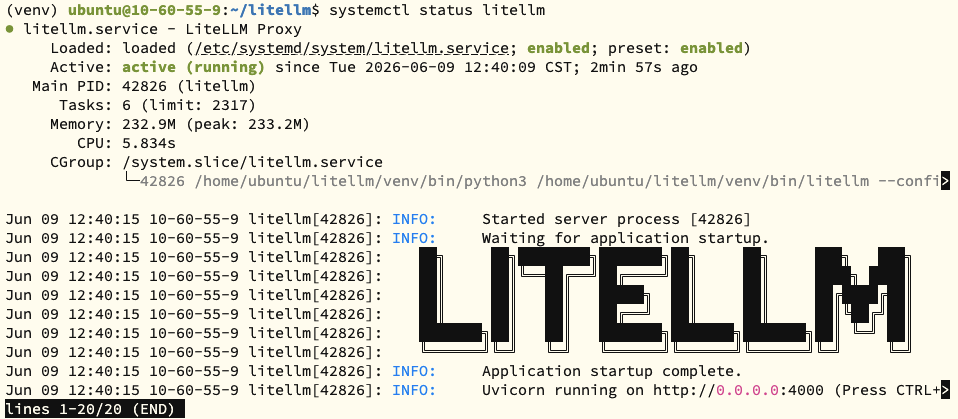Click the first green 'enabled' after the service path
The image size is (958, 419).
pyautogui.click(x=558, y=48)
